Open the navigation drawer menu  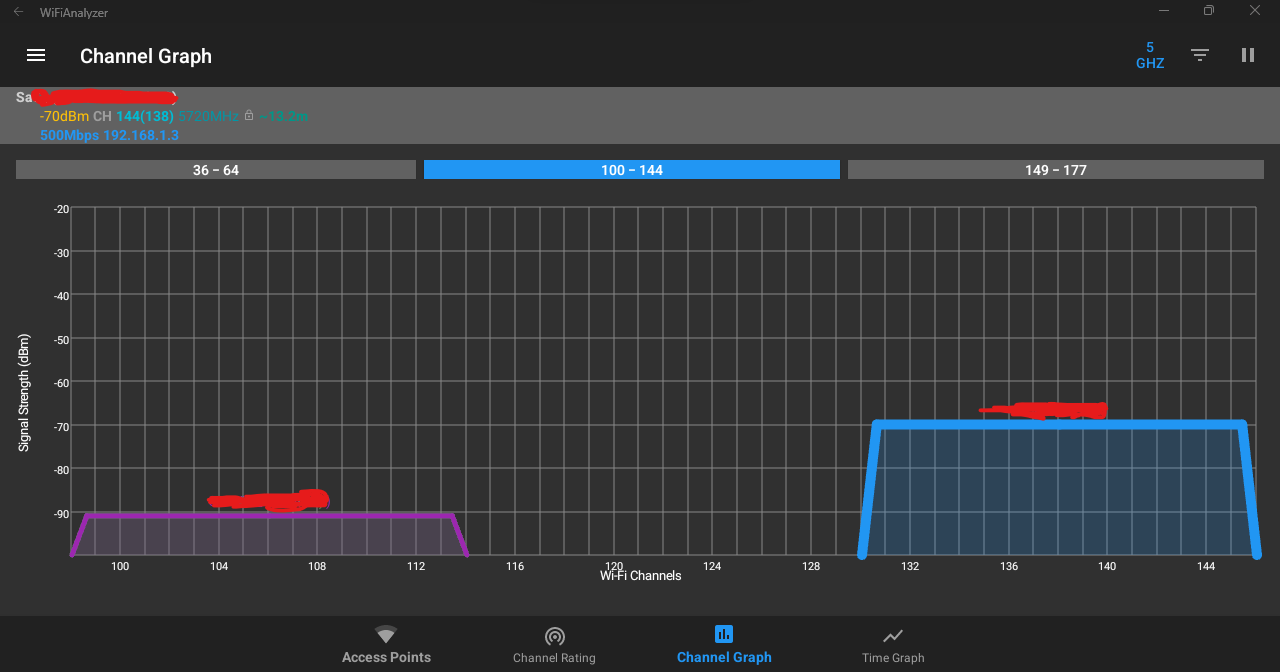36,55
